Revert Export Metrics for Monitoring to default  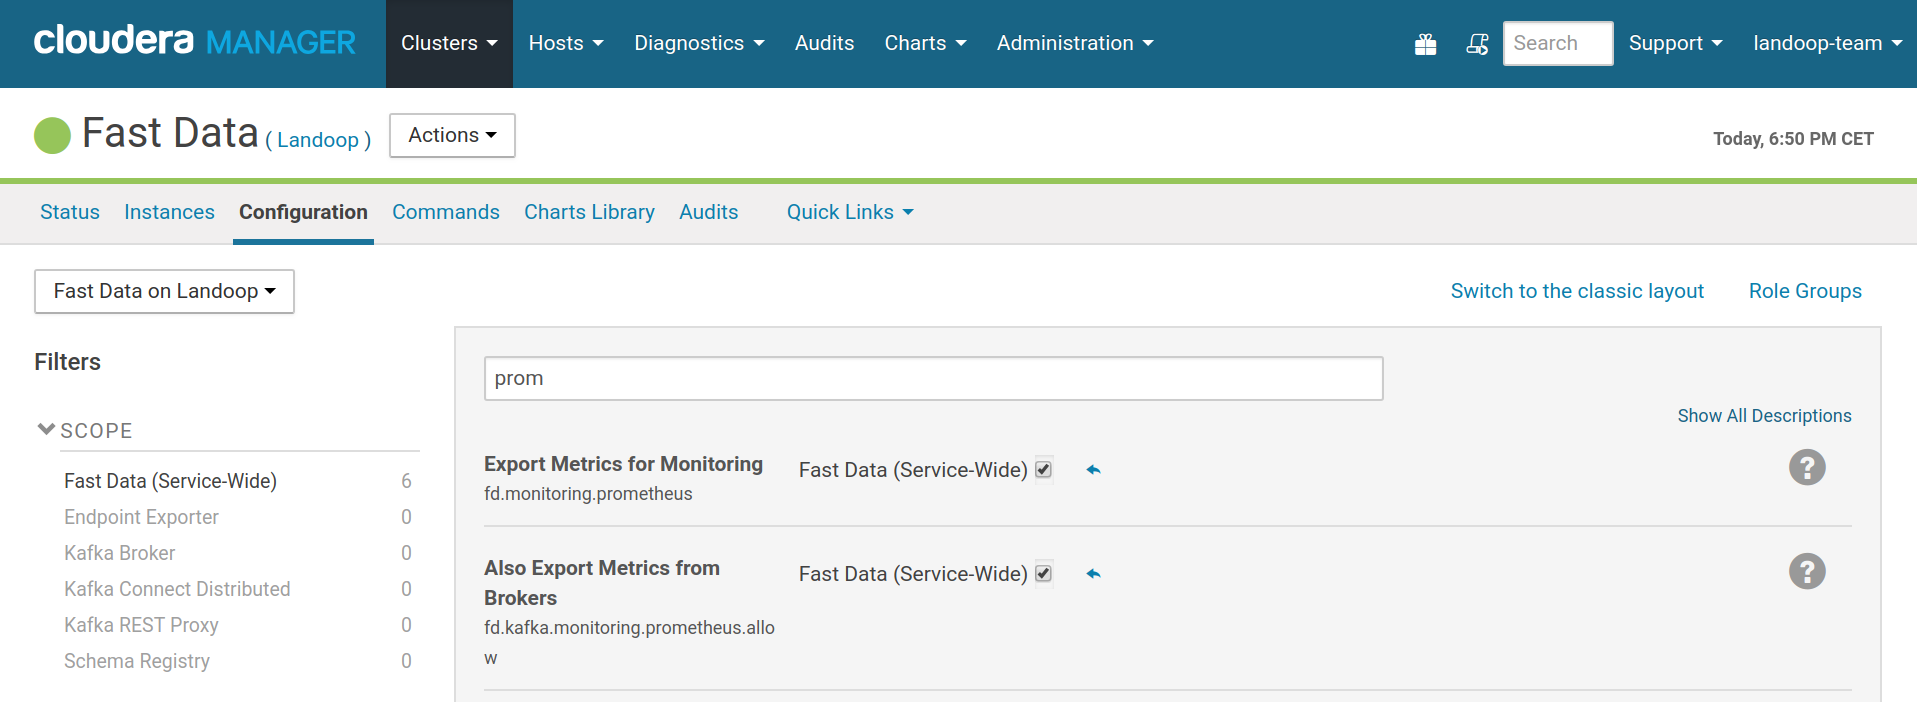1093,470
